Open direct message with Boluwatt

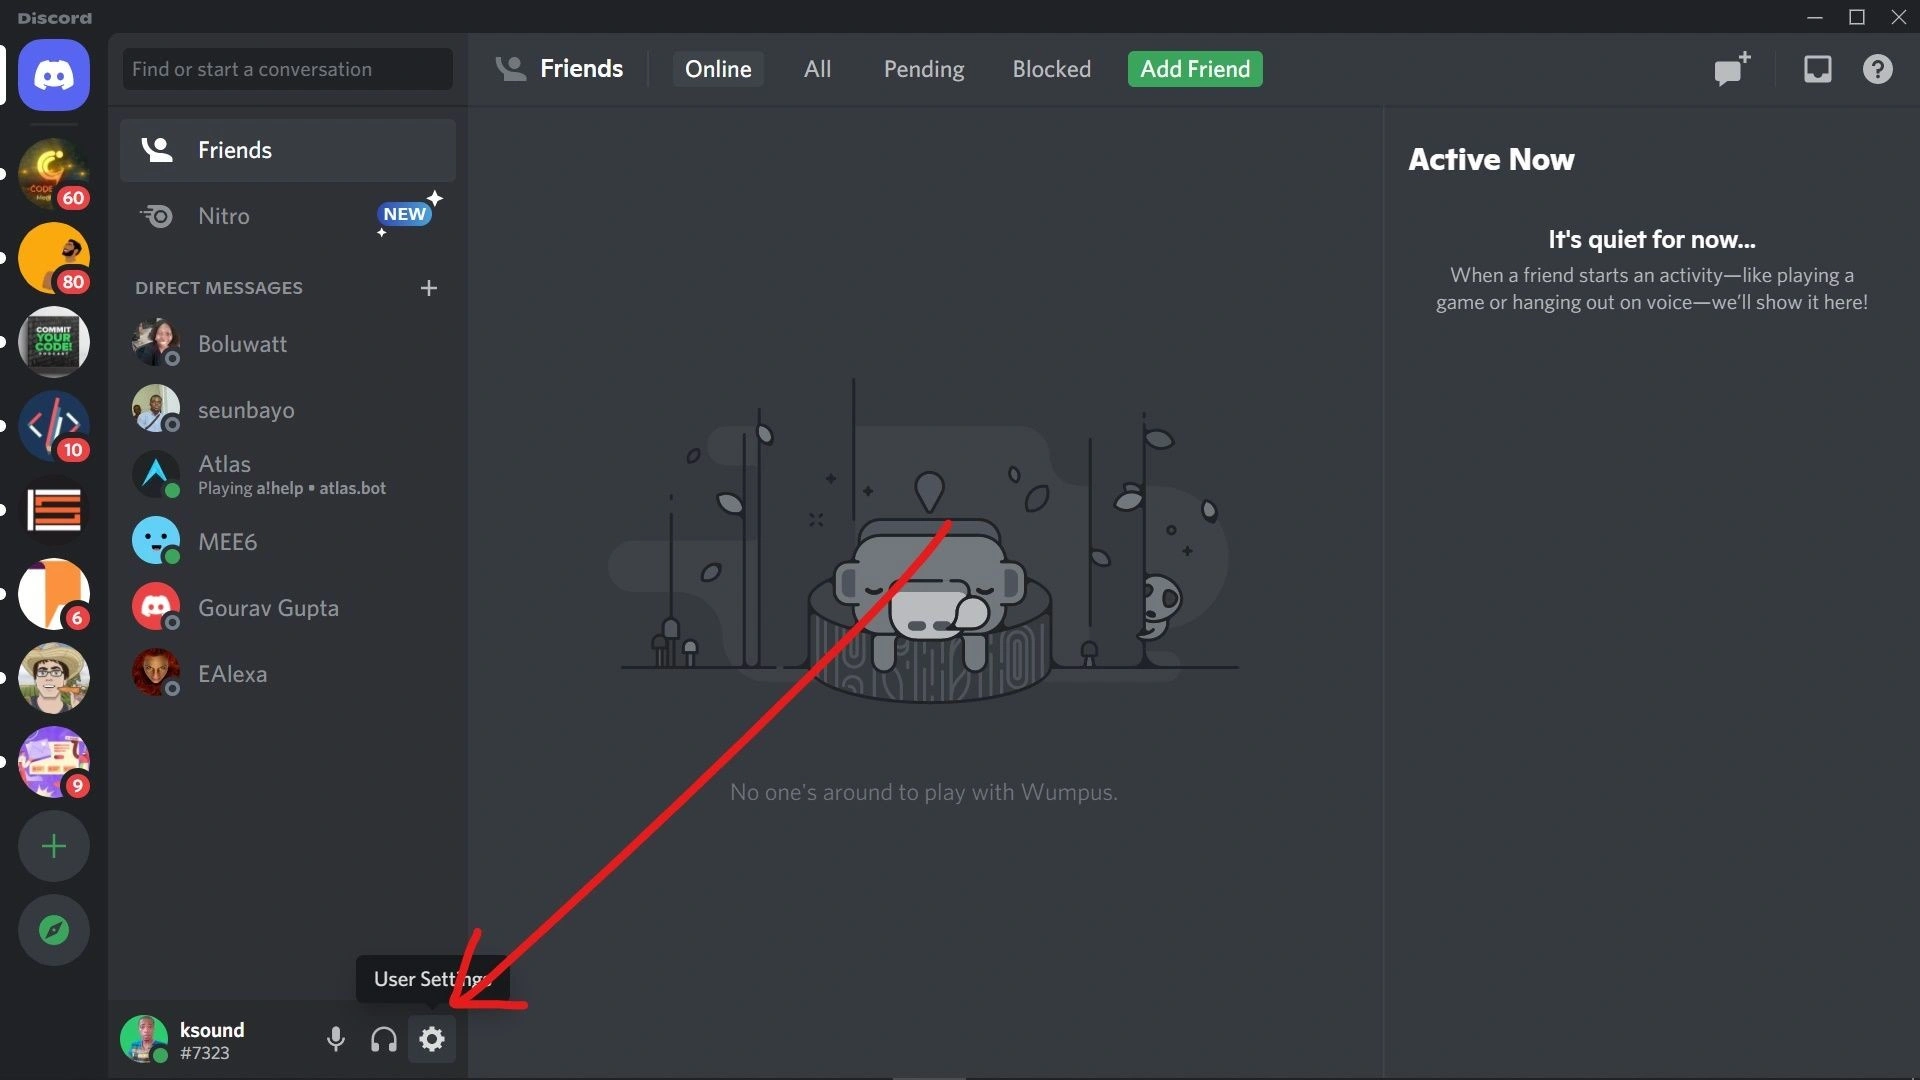[288, 344]
